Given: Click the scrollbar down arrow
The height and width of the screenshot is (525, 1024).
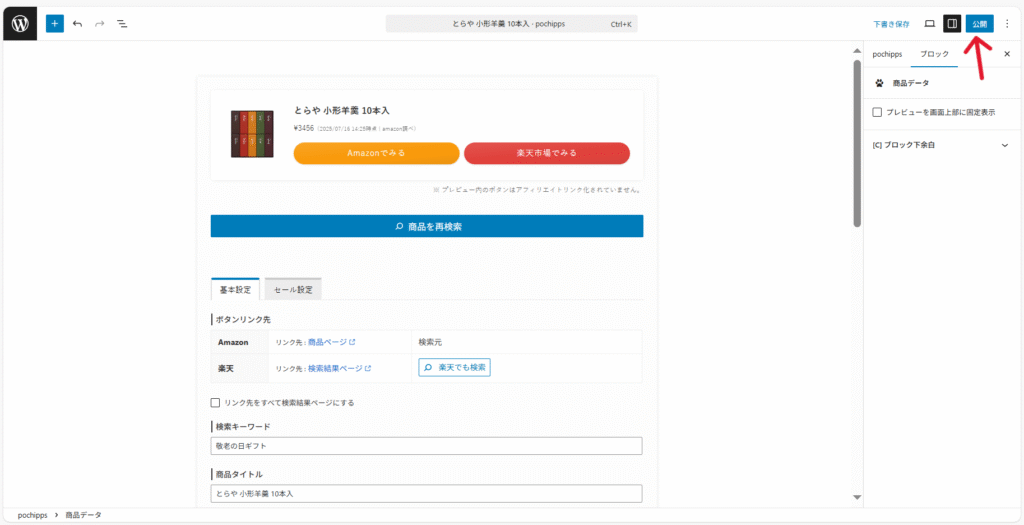Looking at the screenshot, I should (857, 498).
